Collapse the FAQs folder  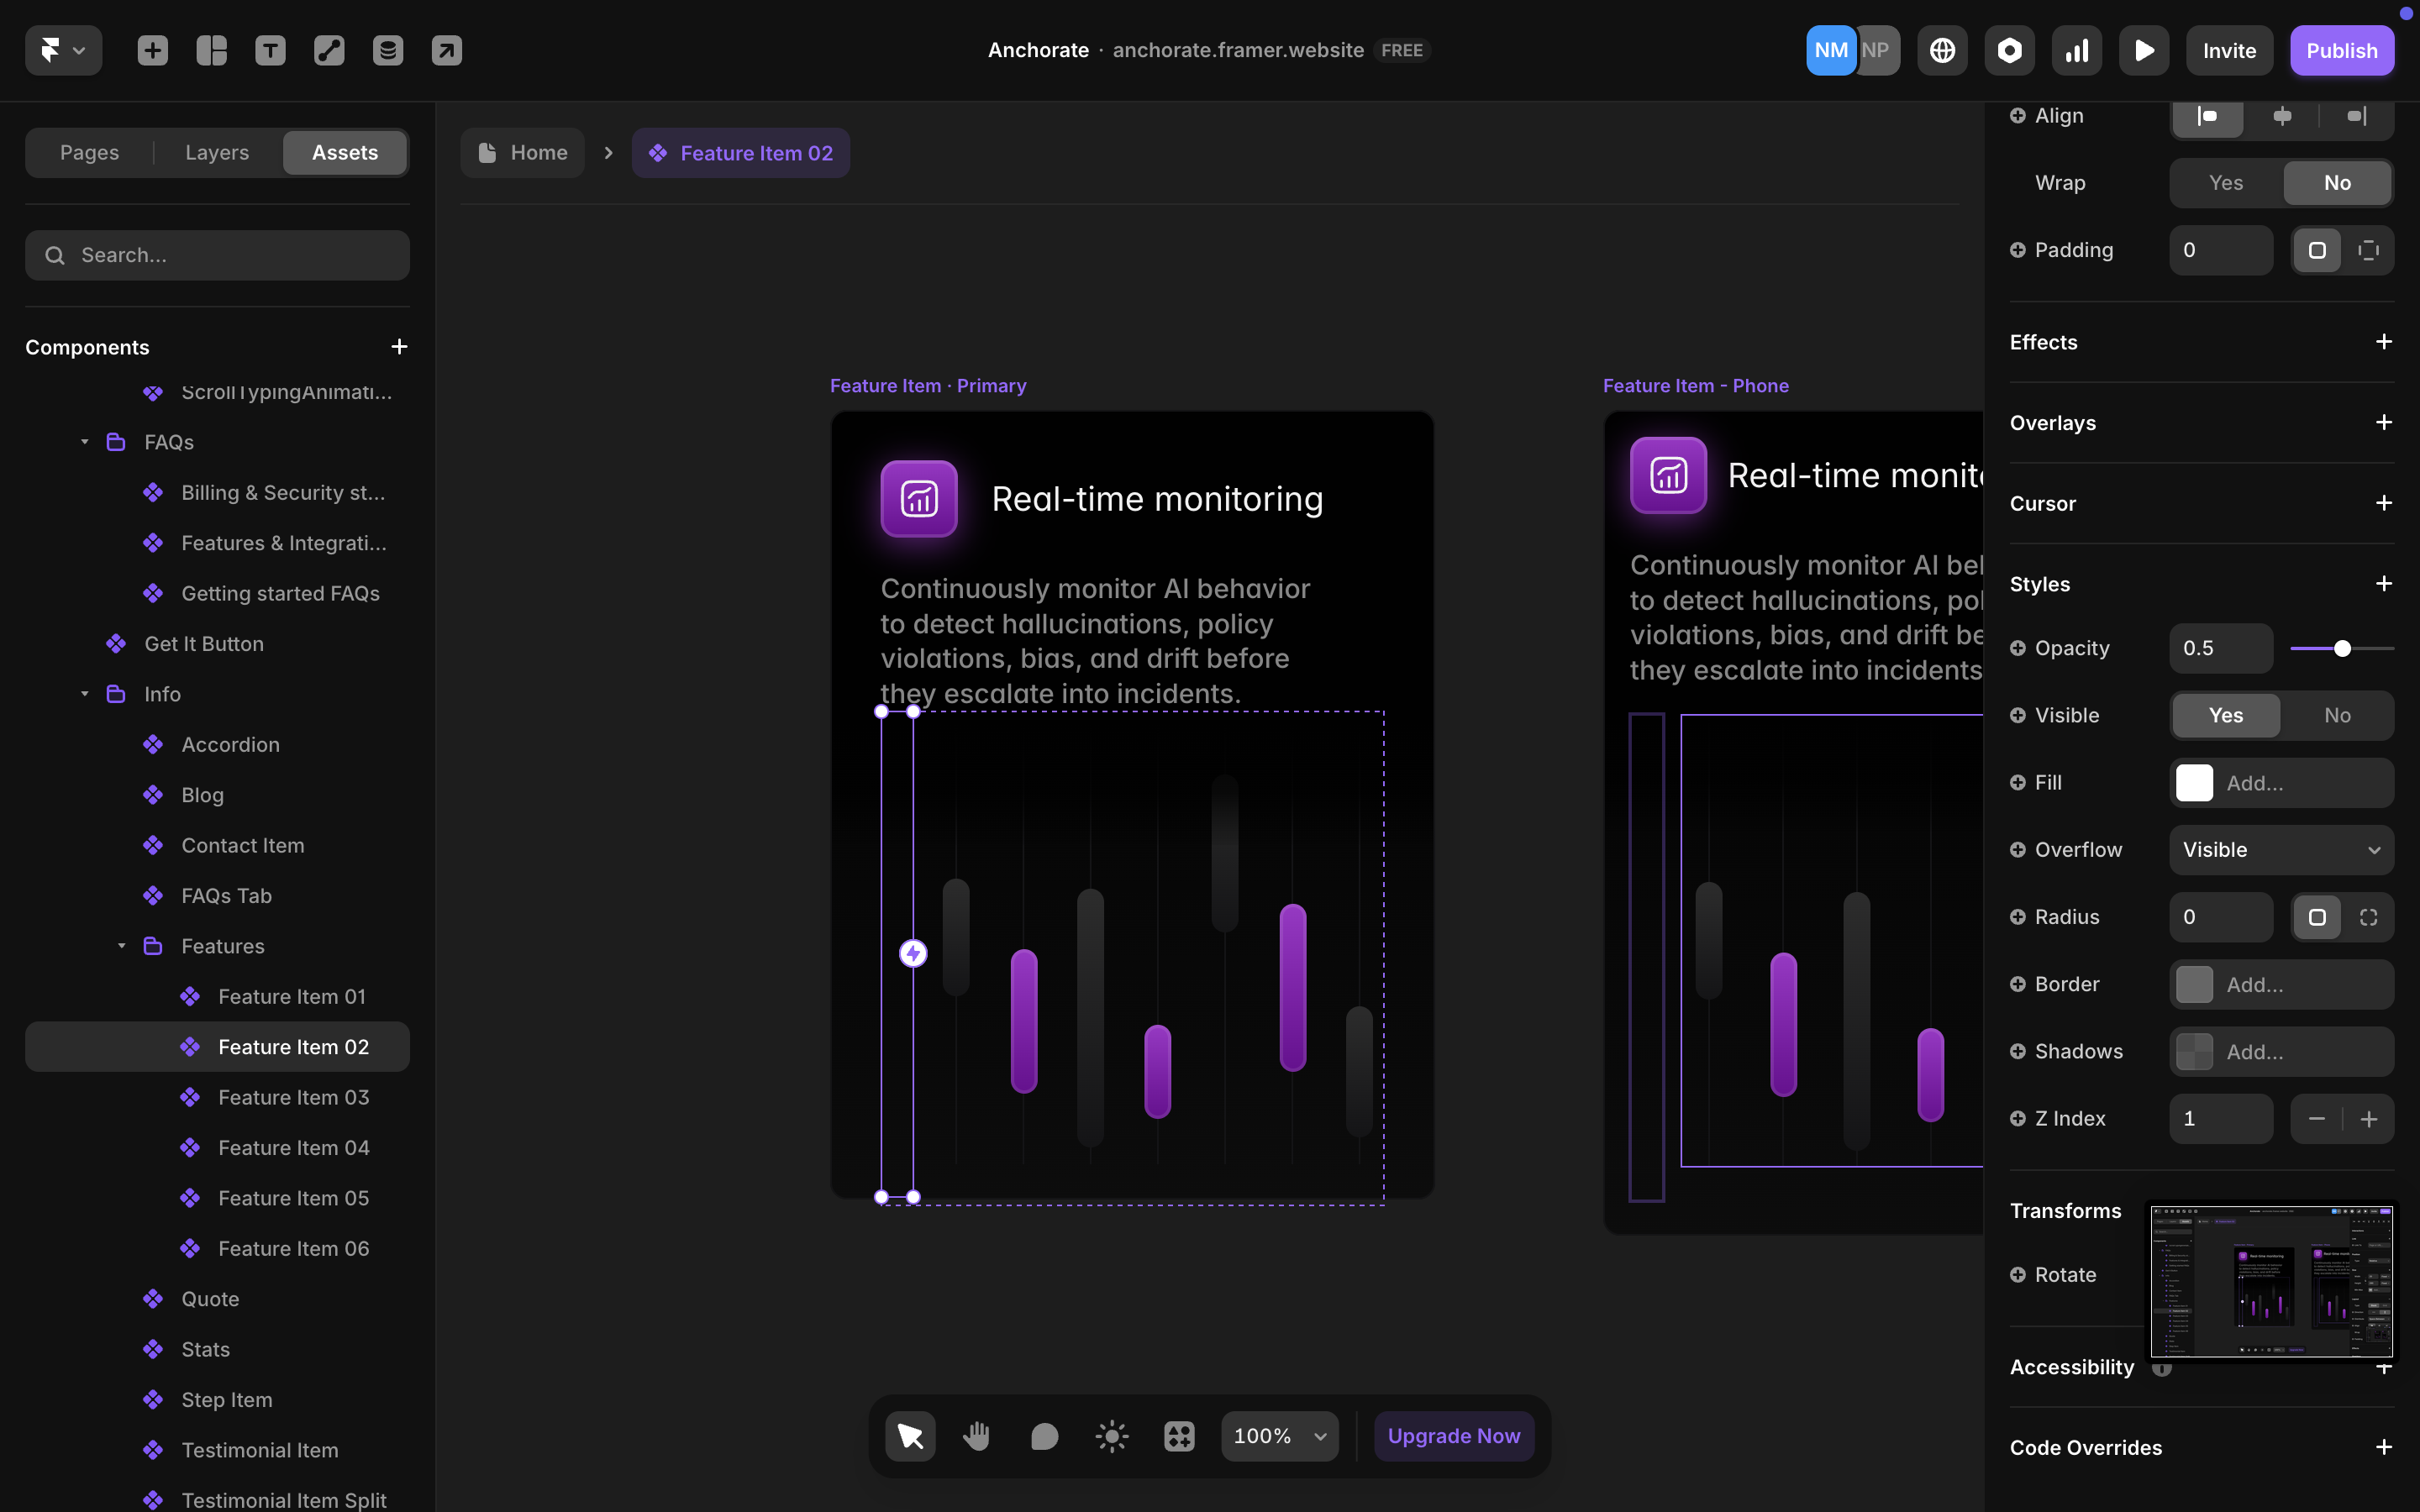[x=85, y=442]
